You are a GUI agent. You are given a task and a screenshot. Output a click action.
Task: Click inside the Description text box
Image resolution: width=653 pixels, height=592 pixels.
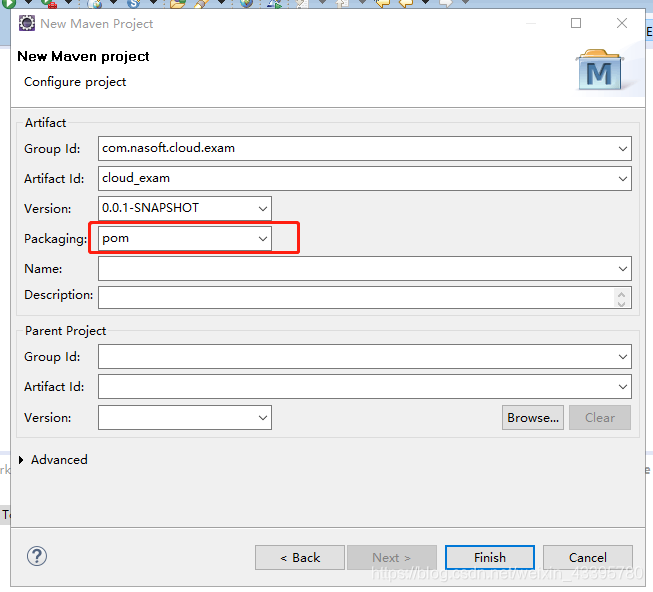(x=356, y=297)
